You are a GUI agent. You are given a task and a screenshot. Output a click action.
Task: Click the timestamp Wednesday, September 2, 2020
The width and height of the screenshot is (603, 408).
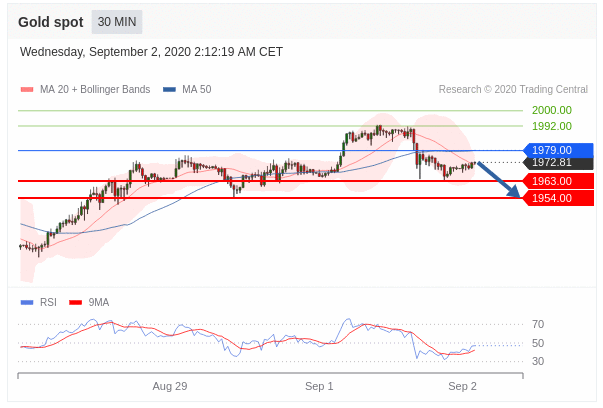click(x=152, y=52)
